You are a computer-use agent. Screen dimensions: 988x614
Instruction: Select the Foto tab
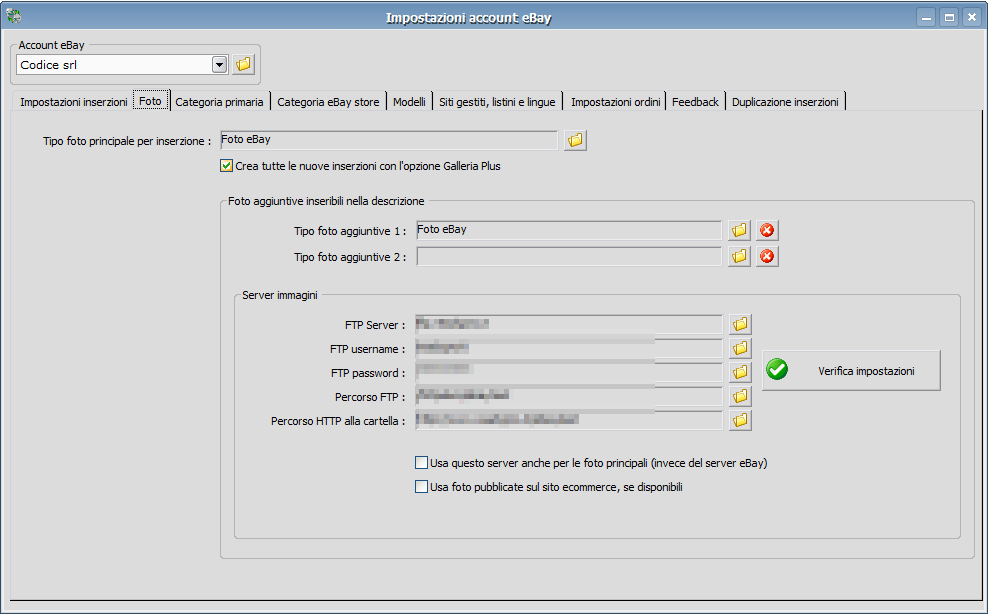coord(151,101)
